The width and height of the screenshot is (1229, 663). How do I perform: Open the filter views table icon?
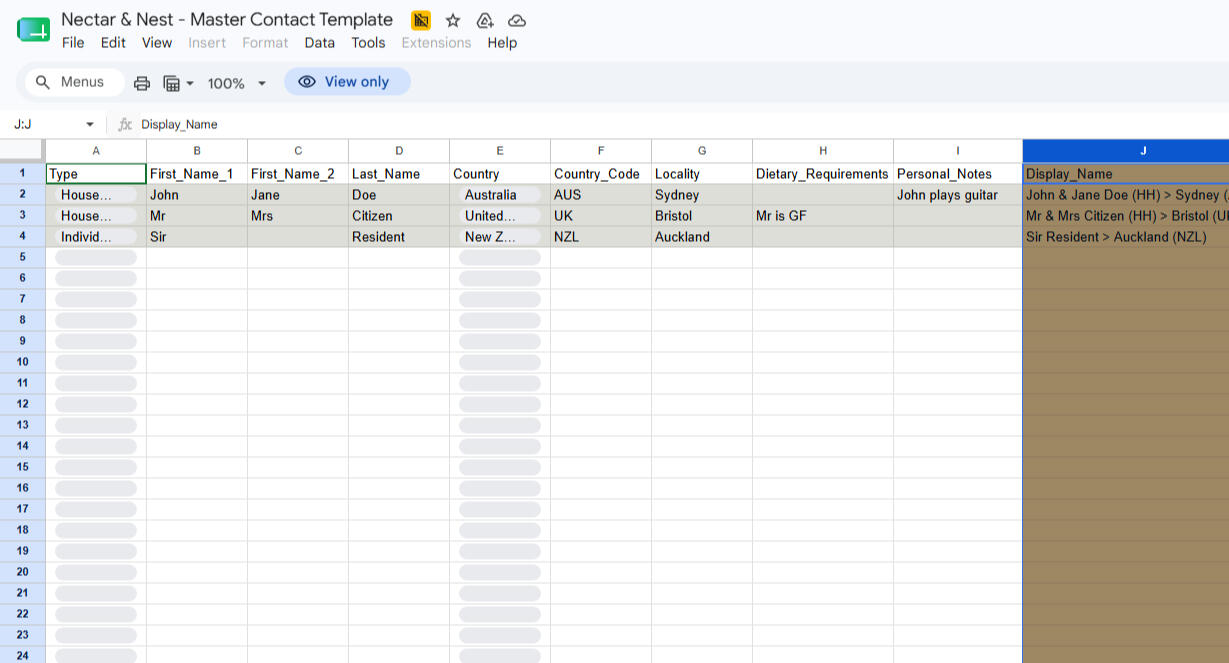[177, 83]
